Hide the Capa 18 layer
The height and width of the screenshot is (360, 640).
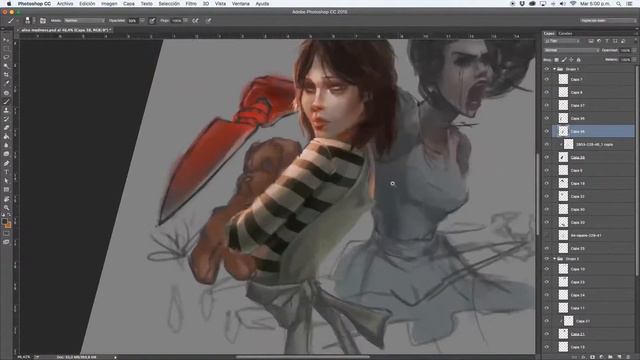click(x=547, y=183)
